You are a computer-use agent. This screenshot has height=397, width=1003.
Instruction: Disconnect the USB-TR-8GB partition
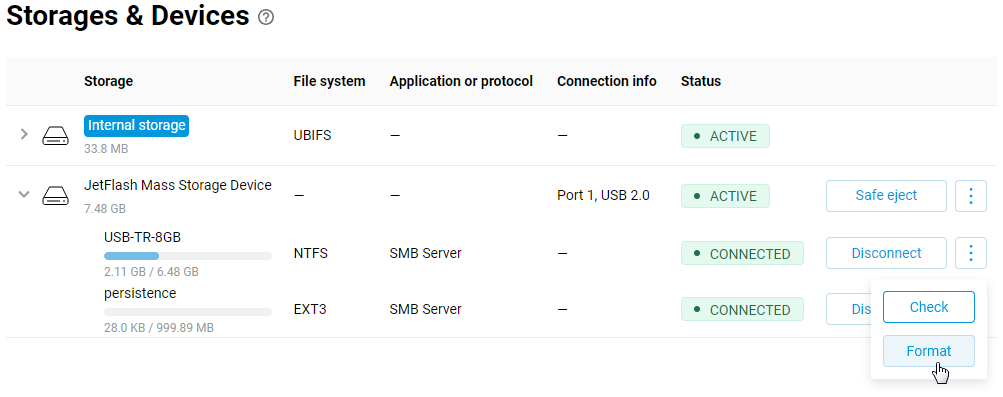pyautogui.click(x=886, y=253)
